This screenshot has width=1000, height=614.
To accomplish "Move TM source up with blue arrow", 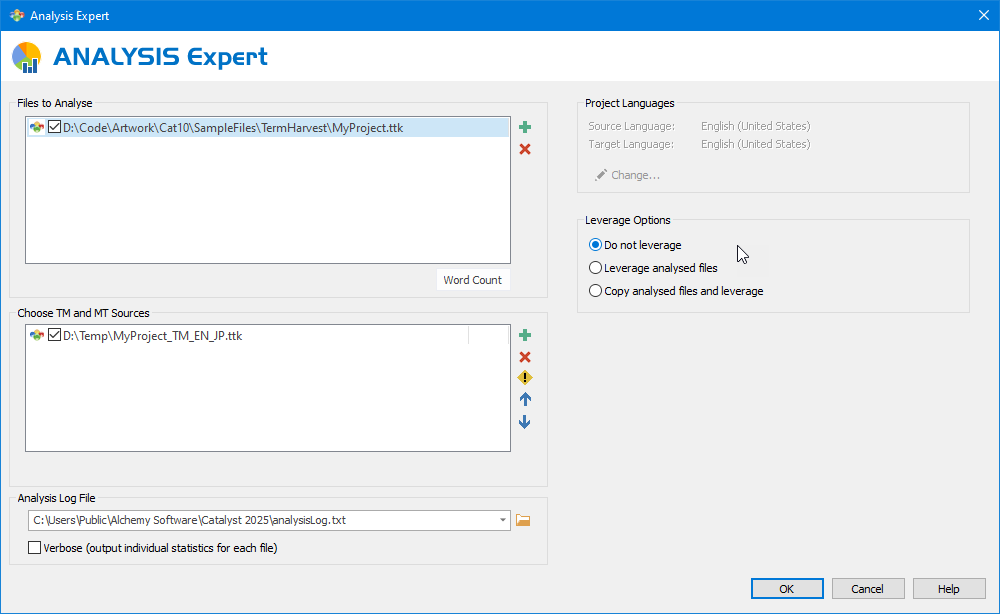I will click(525, 399).
